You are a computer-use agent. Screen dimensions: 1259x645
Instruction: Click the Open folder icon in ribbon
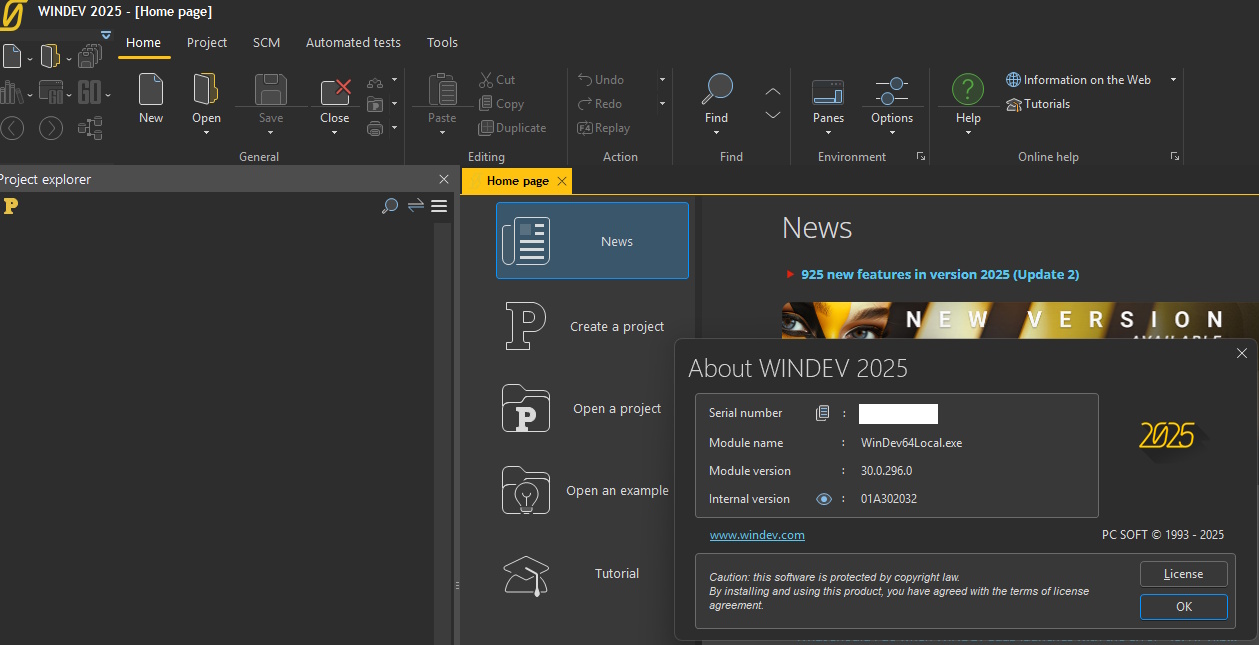[x=206, y=89]
